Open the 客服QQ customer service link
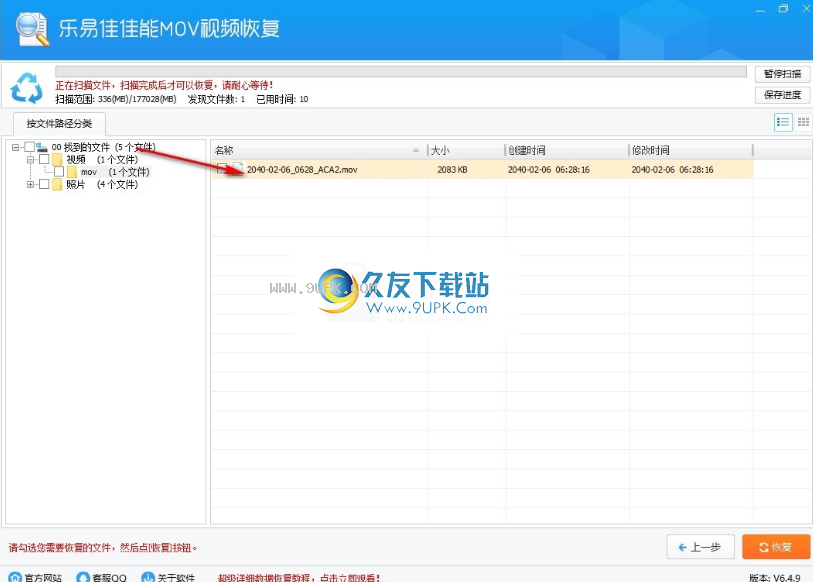 [109, 577]
